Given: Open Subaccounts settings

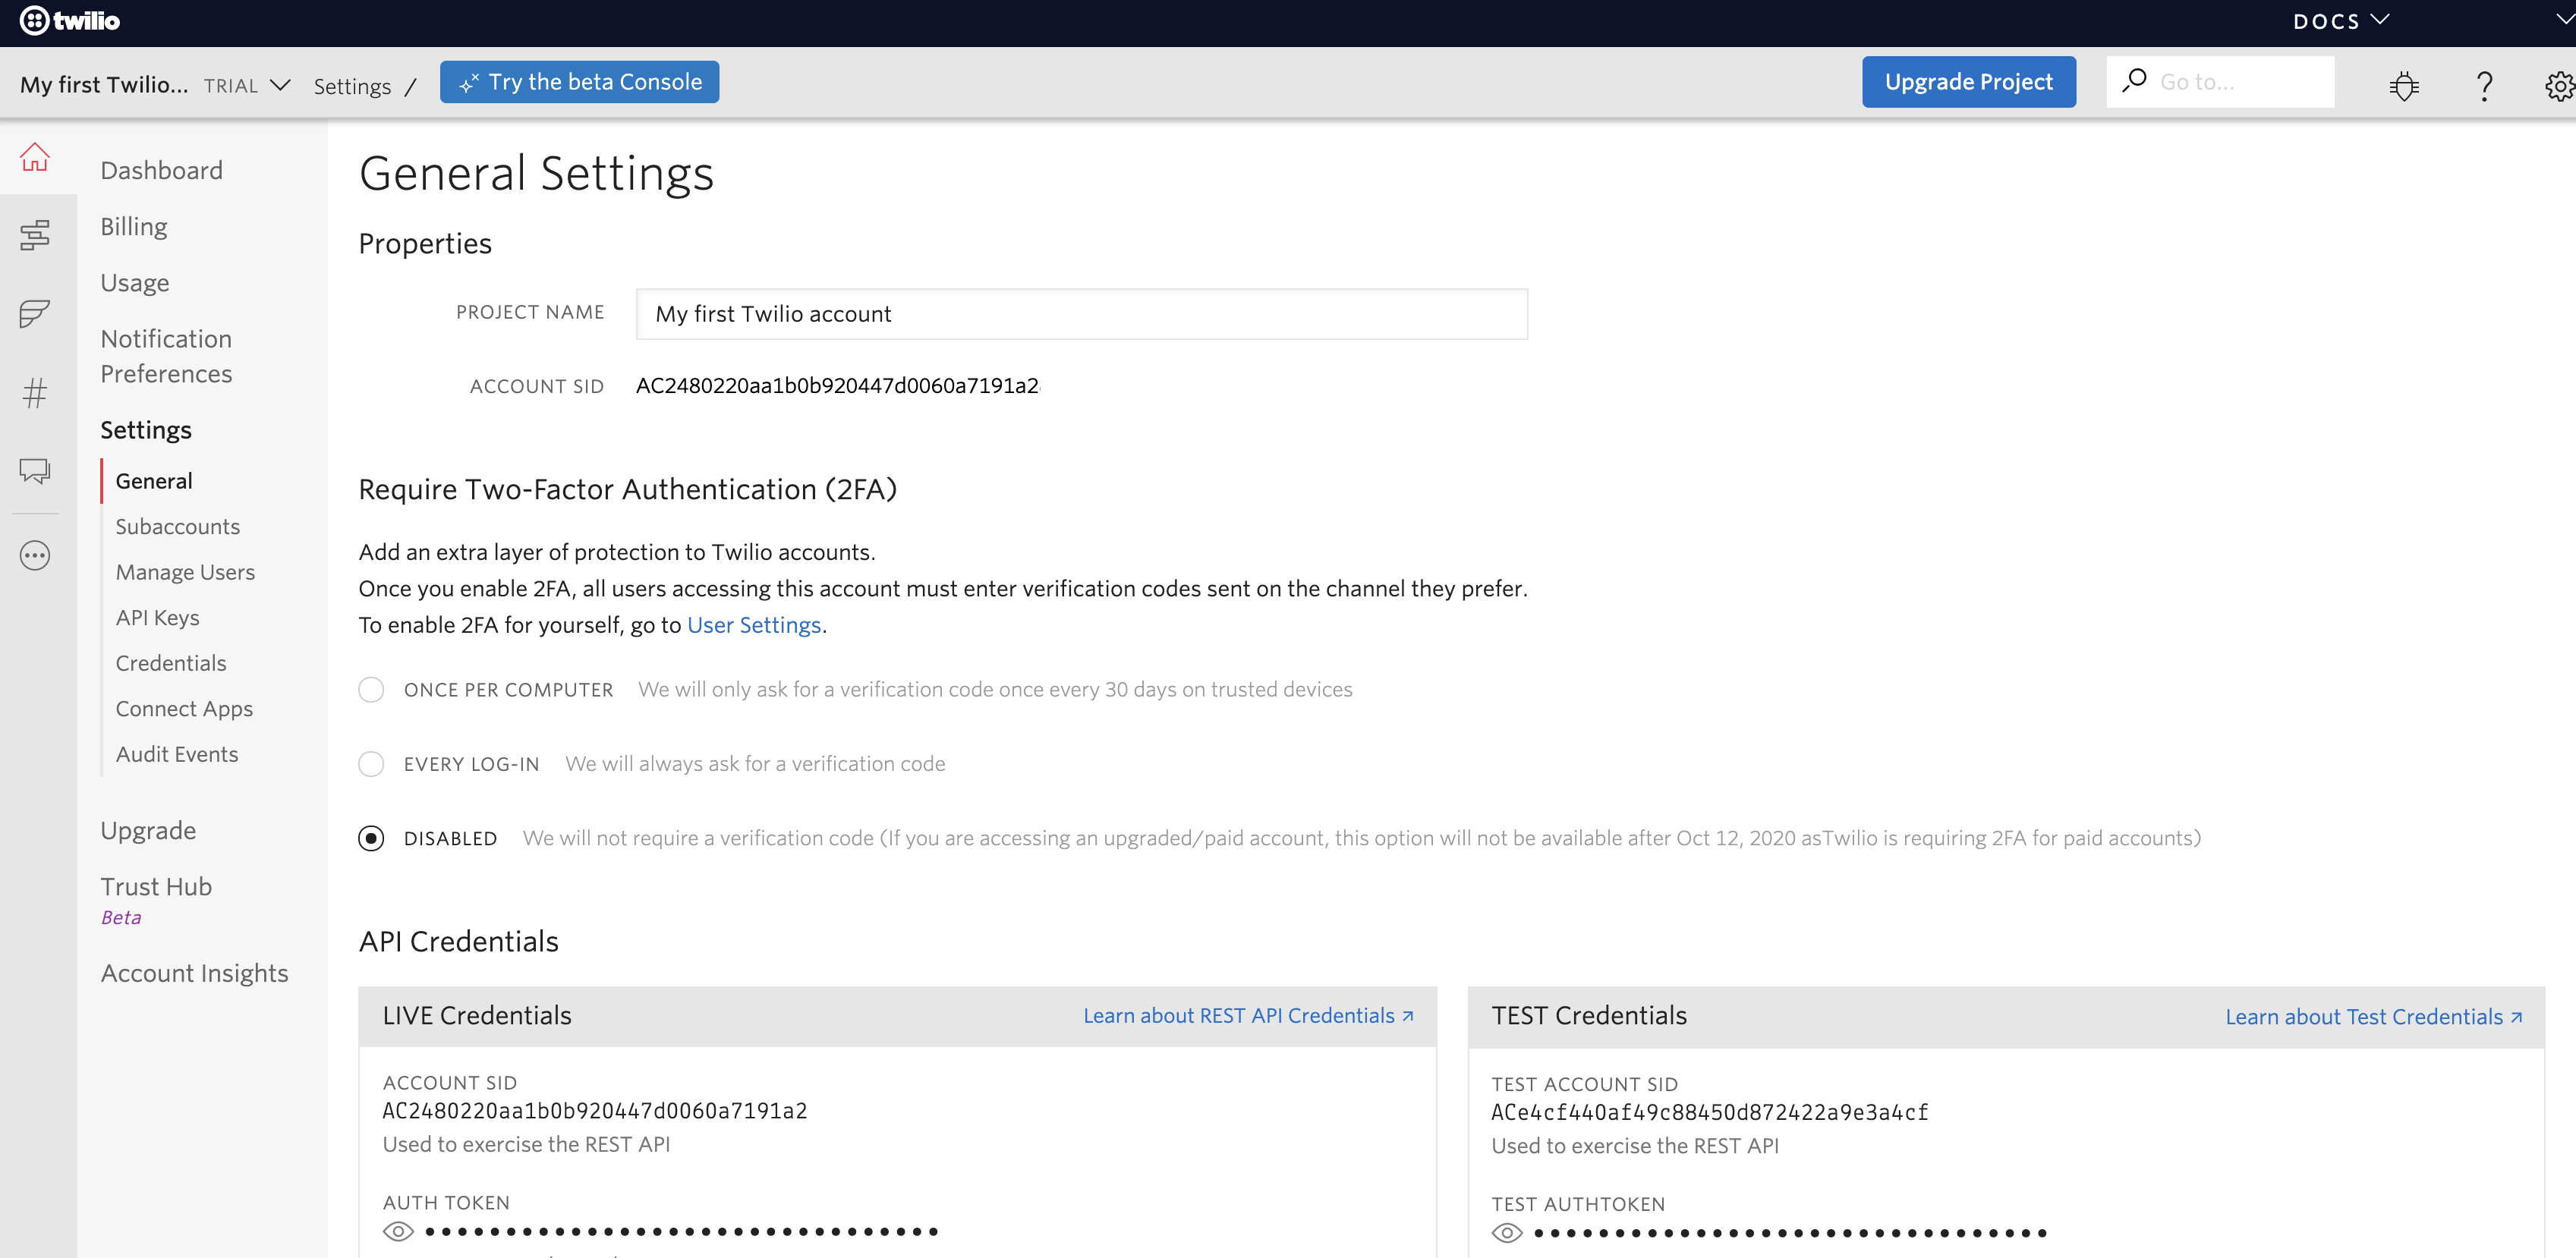Looking at the screenshot, I should (x=178, y=527).
